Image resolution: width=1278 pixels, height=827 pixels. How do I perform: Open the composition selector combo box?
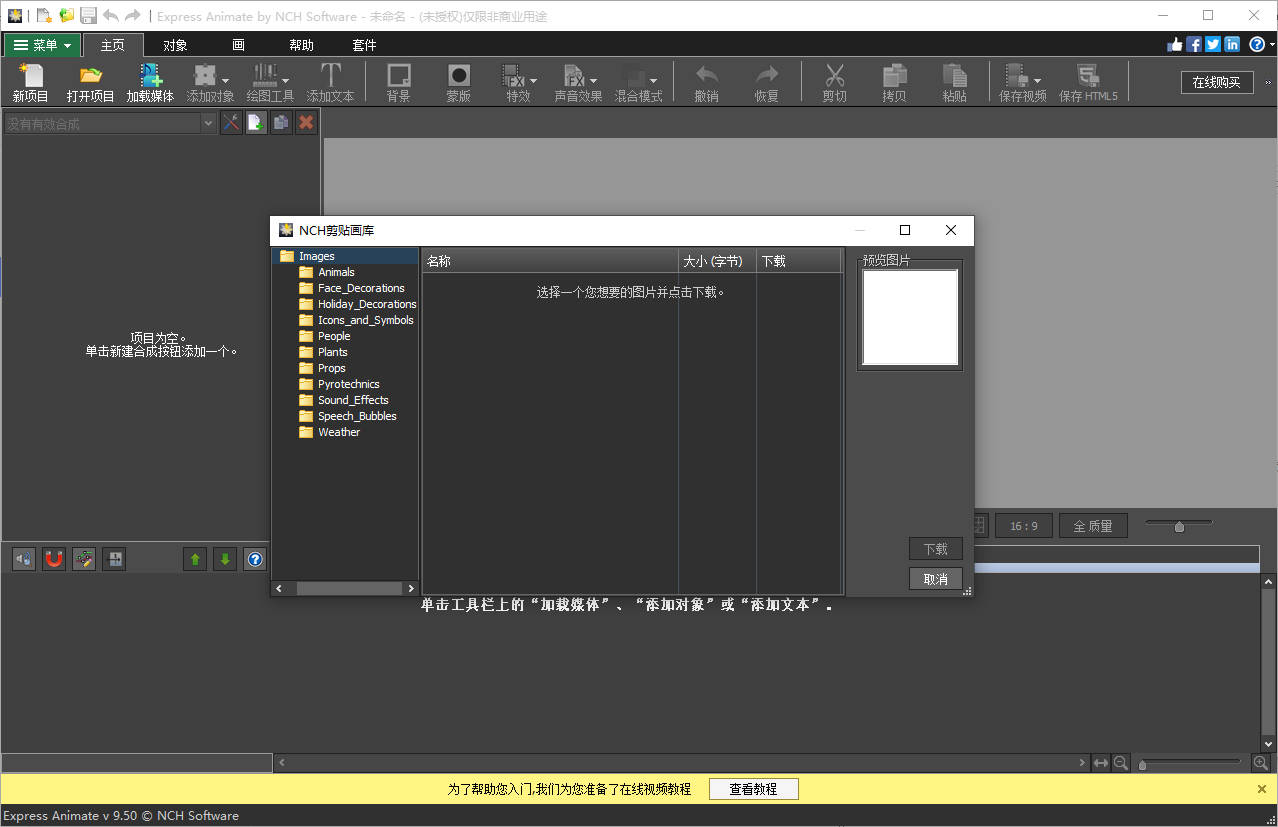tap(109, 123)
